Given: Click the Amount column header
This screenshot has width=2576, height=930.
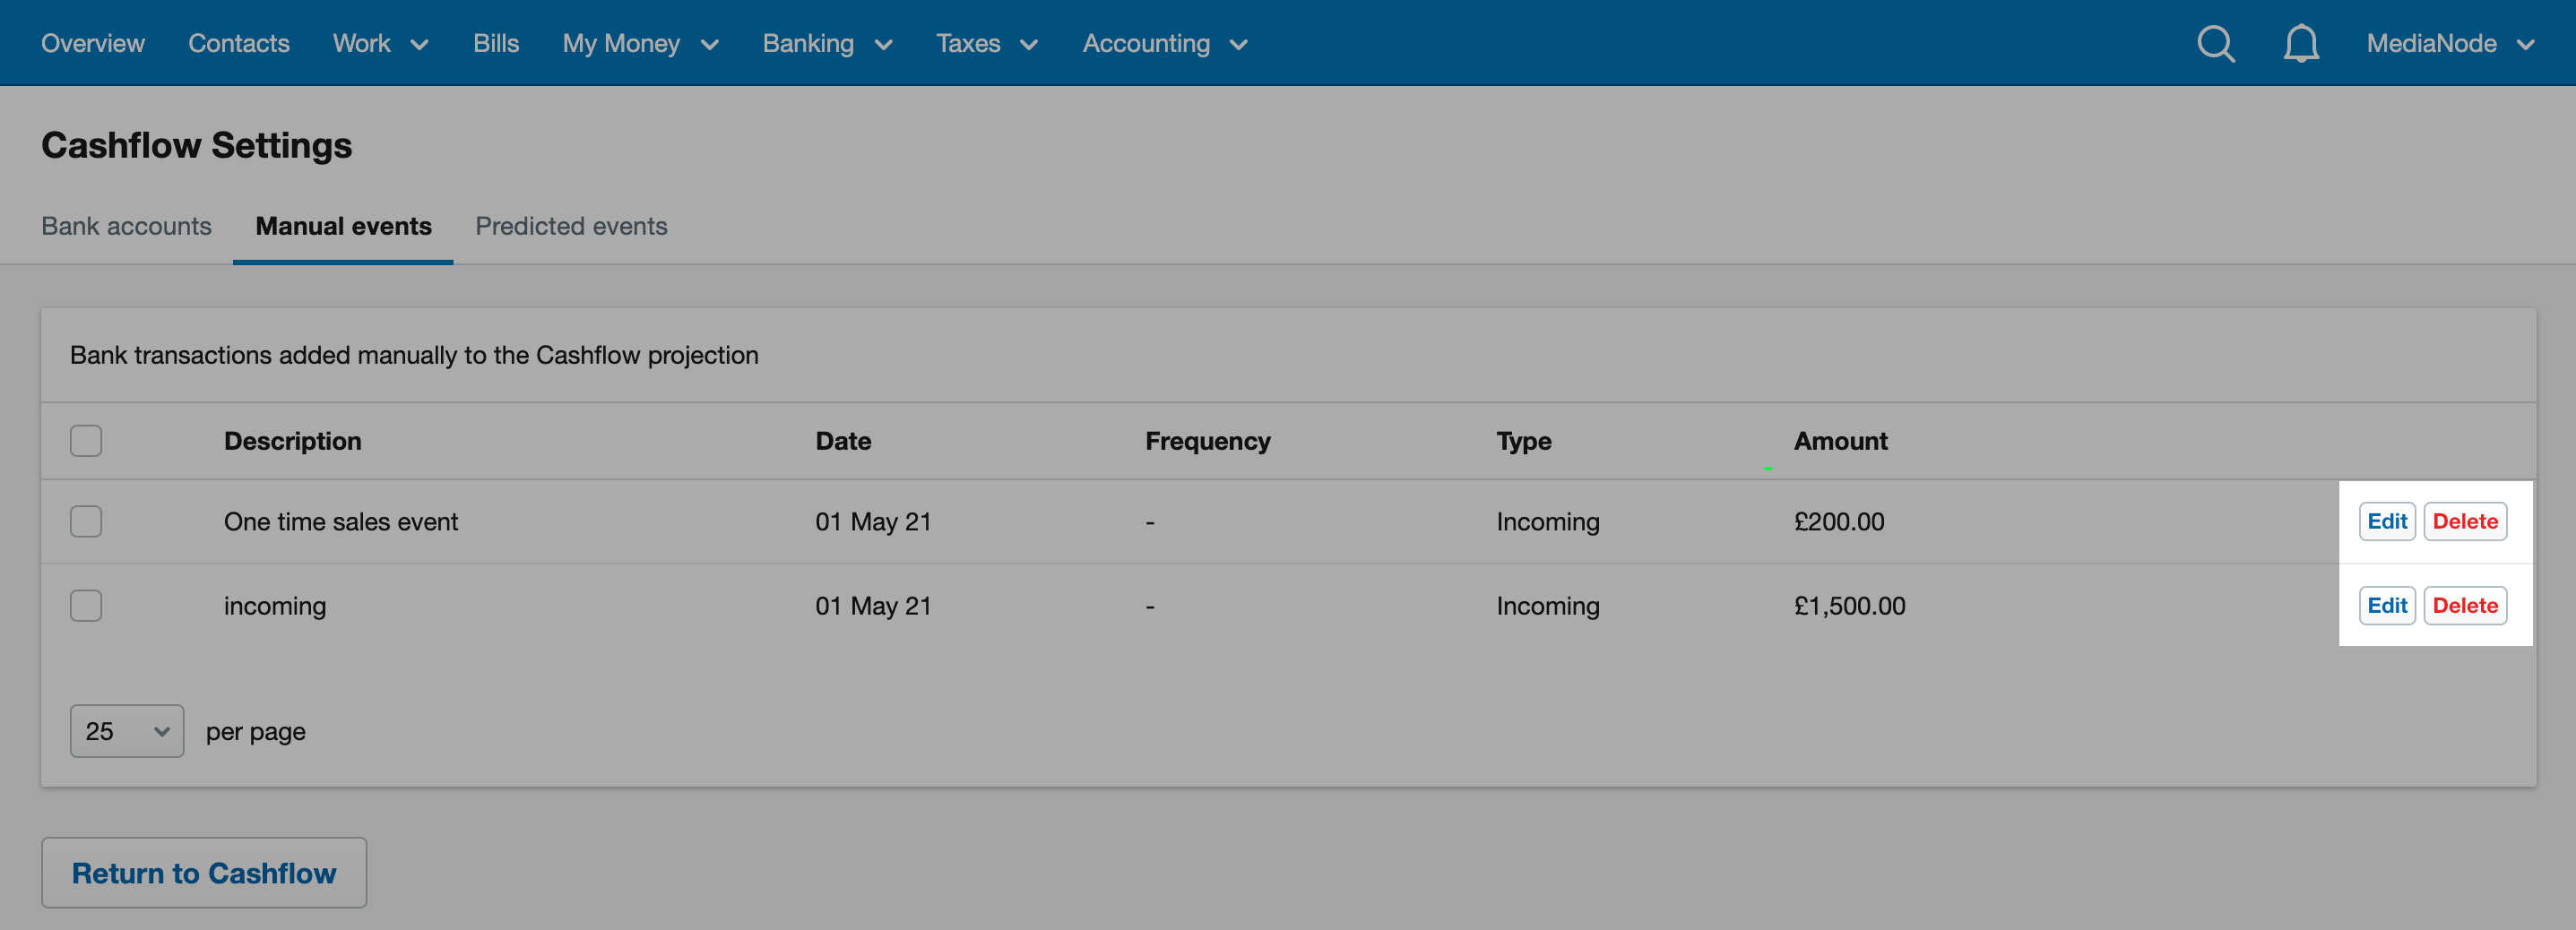Looking at the screenshot, I should tap(1840, 441).
